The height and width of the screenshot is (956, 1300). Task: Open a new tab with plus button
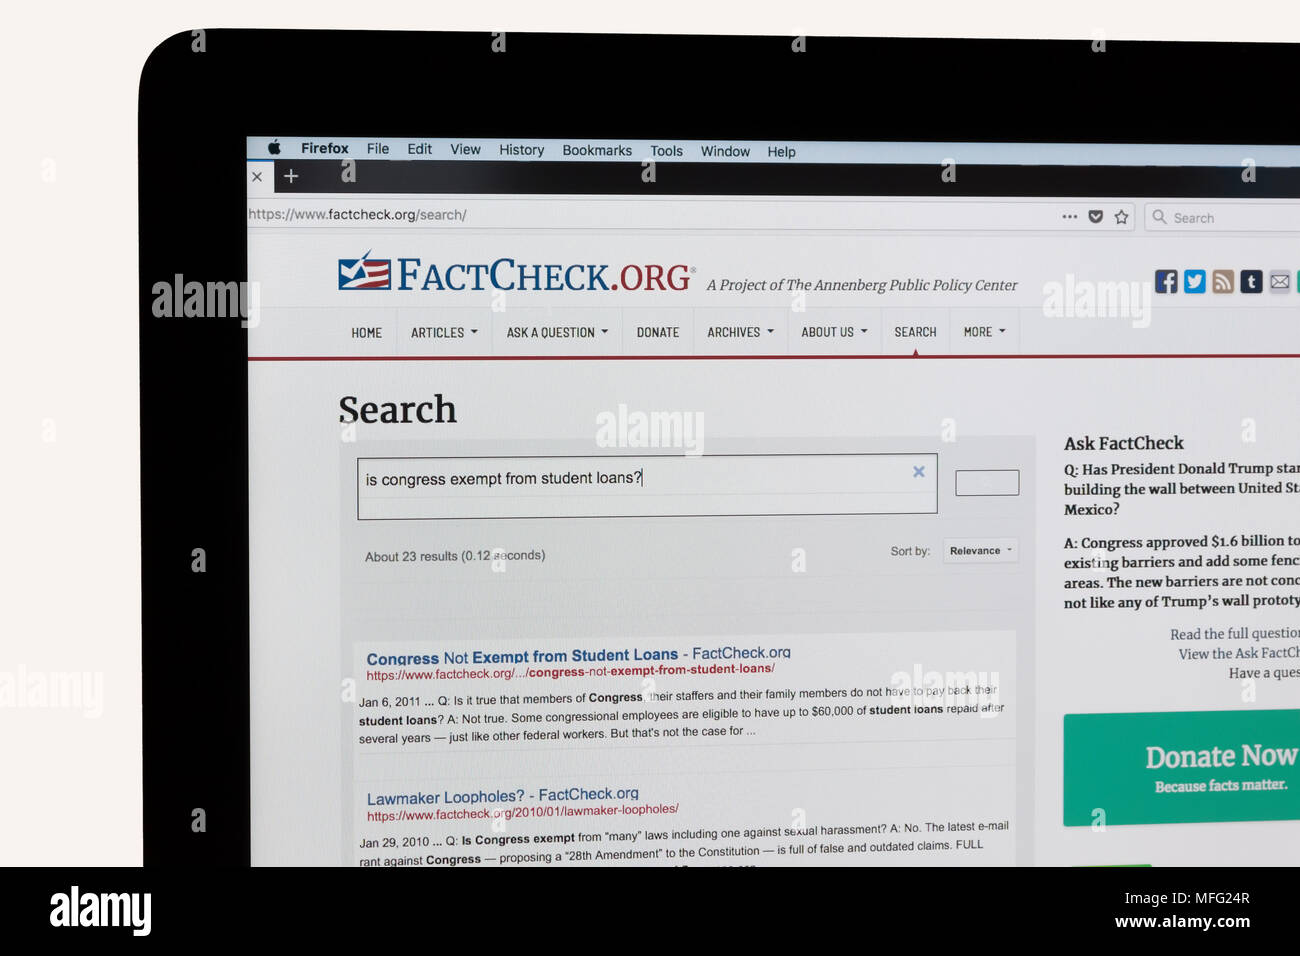[291, 177]
